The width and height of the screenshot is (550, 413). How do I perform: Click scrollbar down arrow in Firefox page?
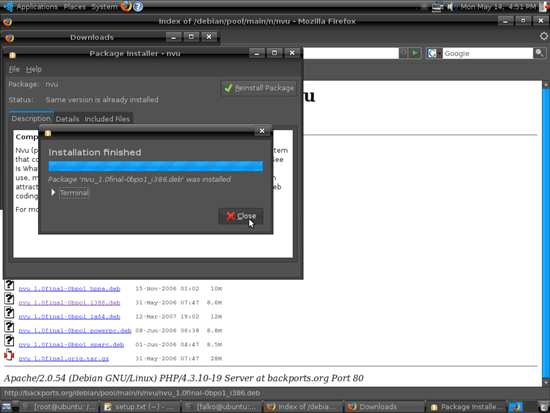546,382
